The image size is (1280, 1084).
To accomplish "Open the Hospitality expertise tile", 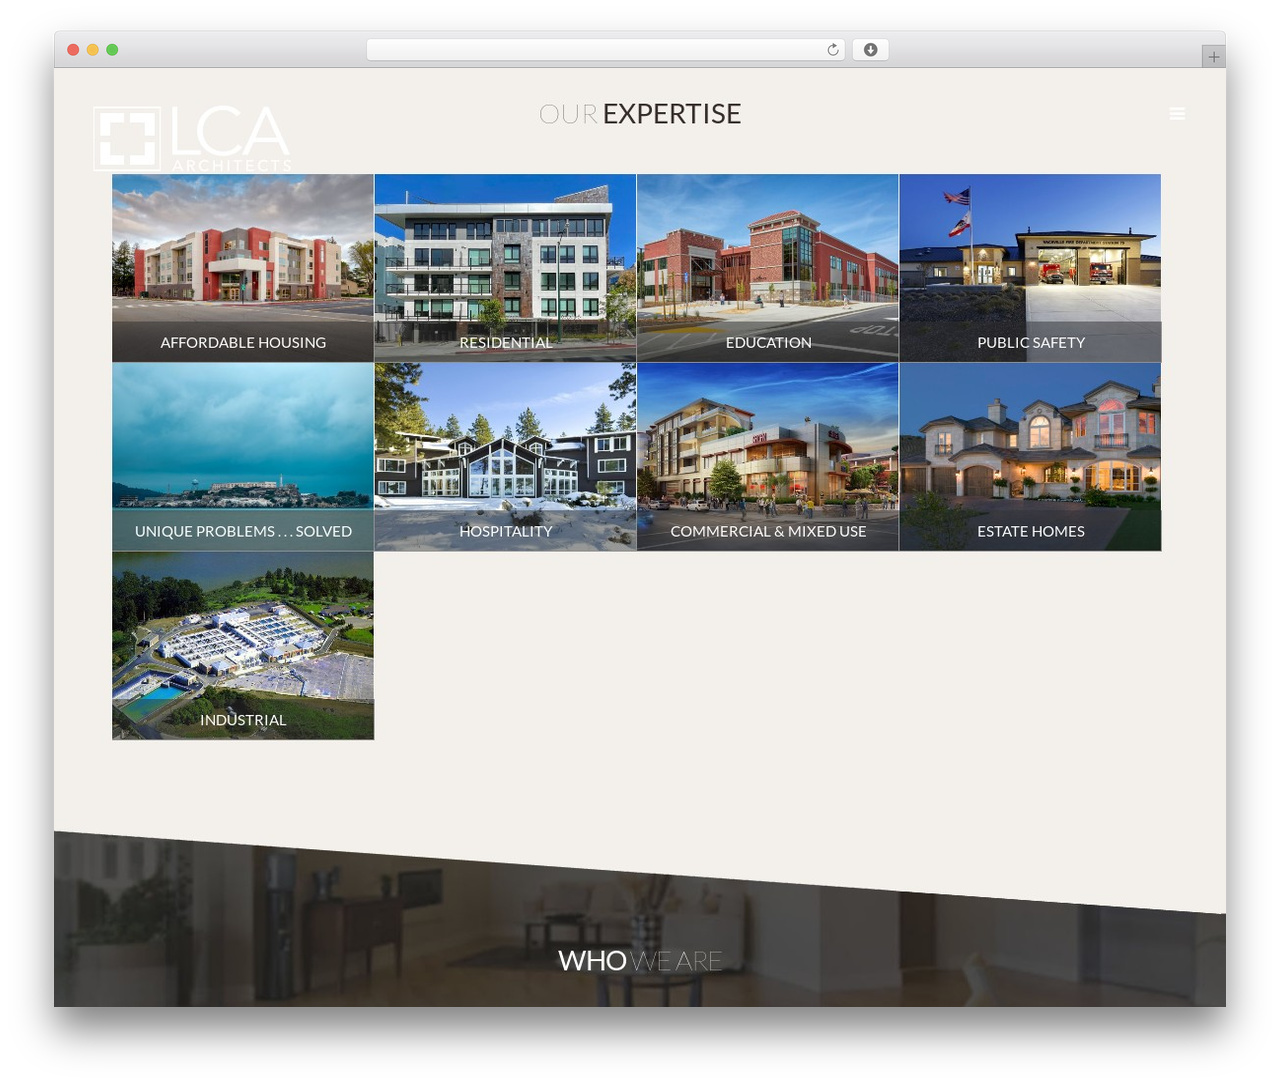I will (x=505, y=457).
